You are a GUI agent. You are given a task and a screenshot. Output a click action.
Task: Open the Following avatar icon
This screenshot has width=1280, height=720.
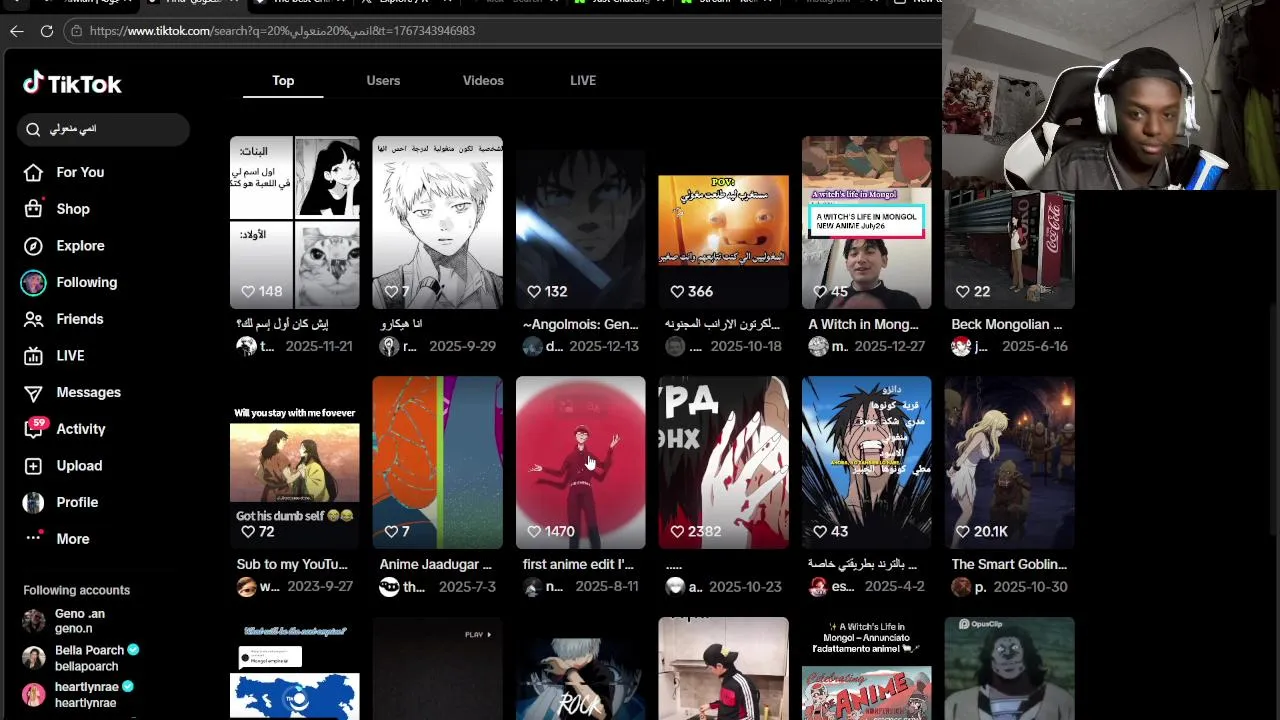[x=33, y=282]
